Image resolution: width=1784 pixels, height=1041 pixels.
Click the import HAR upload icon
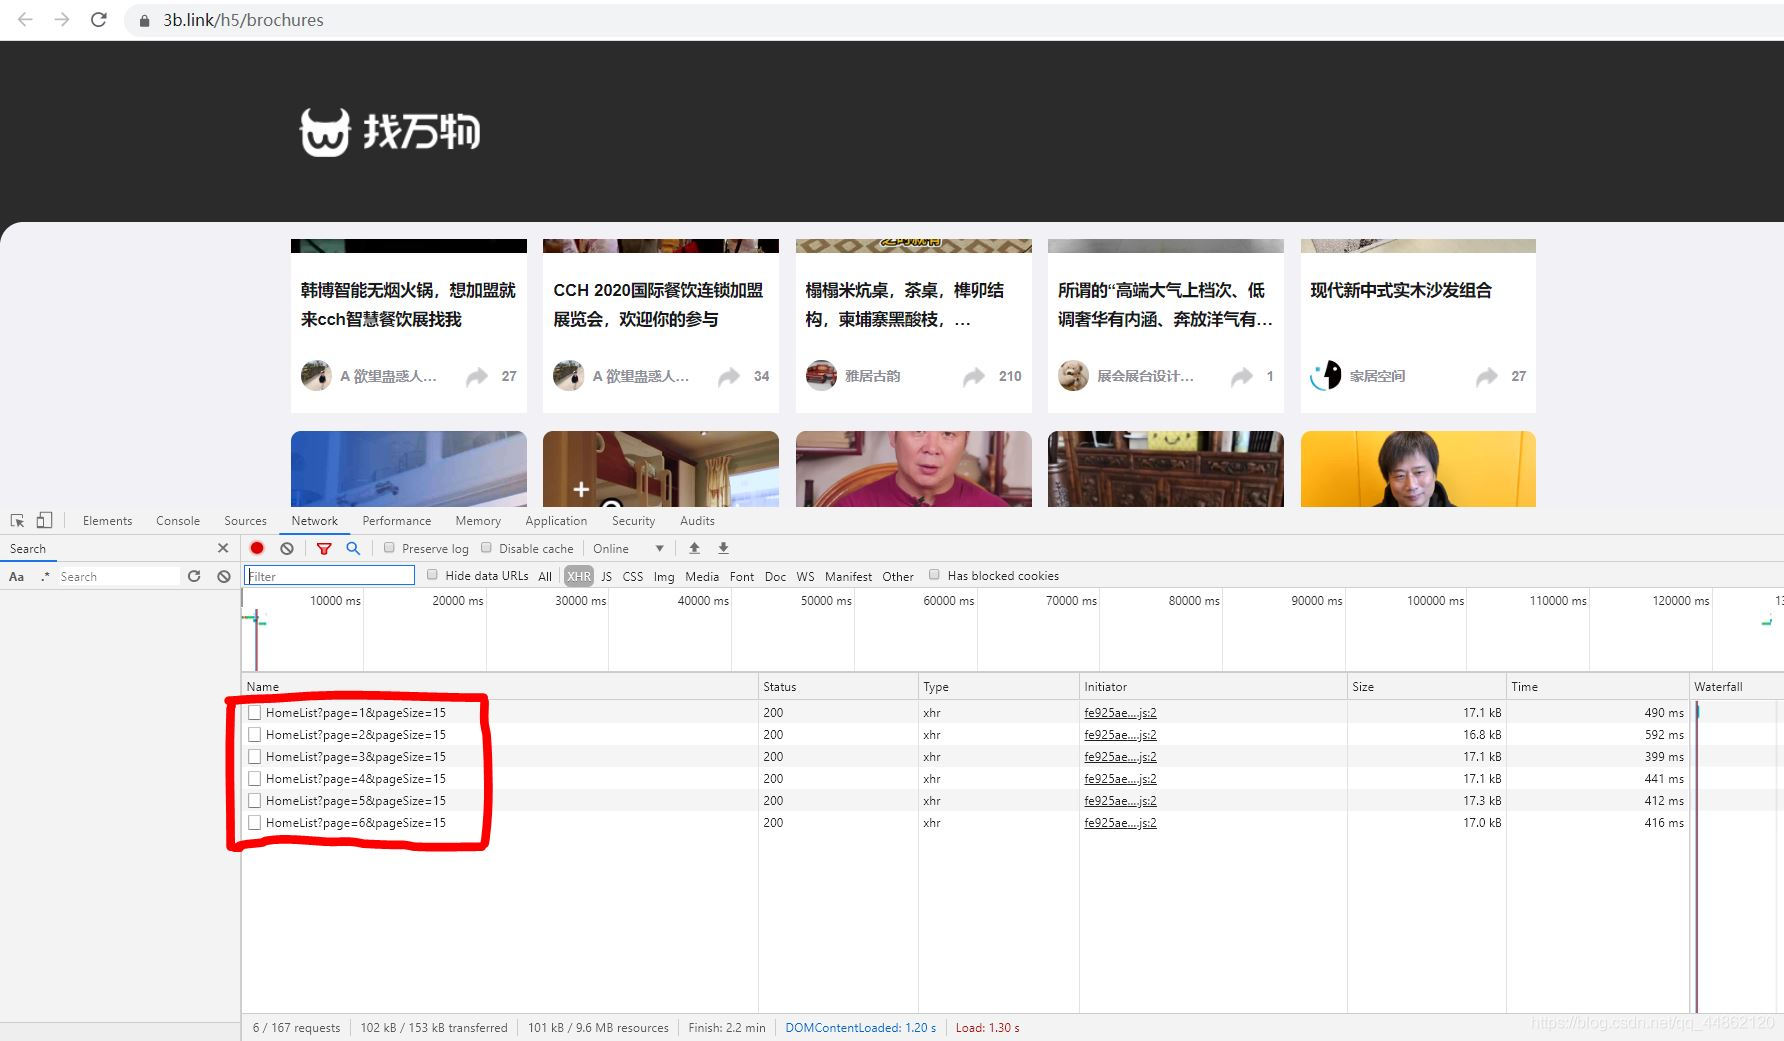pos(694,548)
